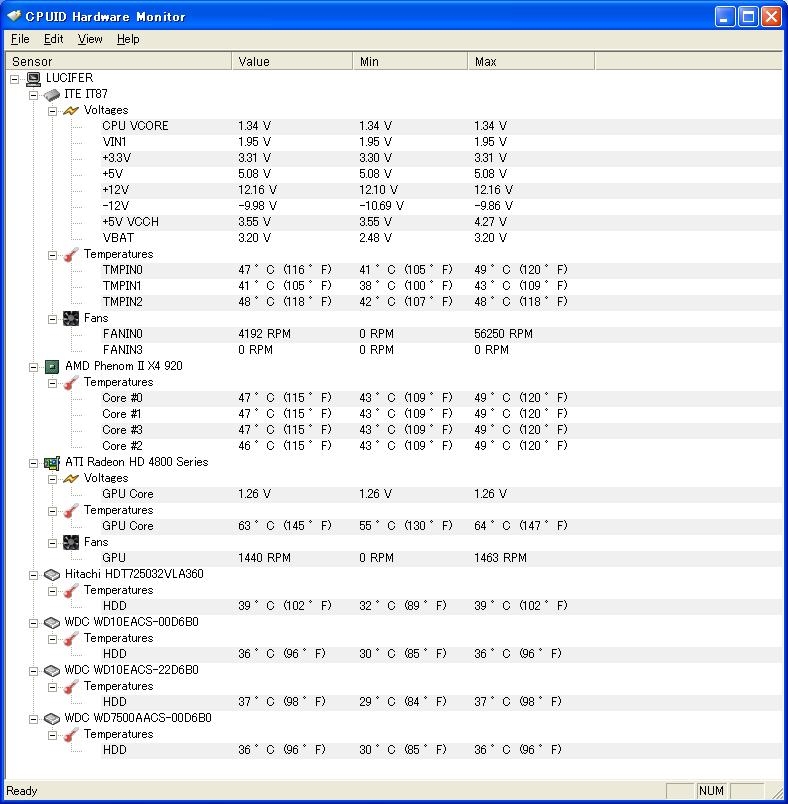The width and height of the screenshot is (788, 804).
Task: Maximize the Hardware Monitor window
Action: point(748,17)
